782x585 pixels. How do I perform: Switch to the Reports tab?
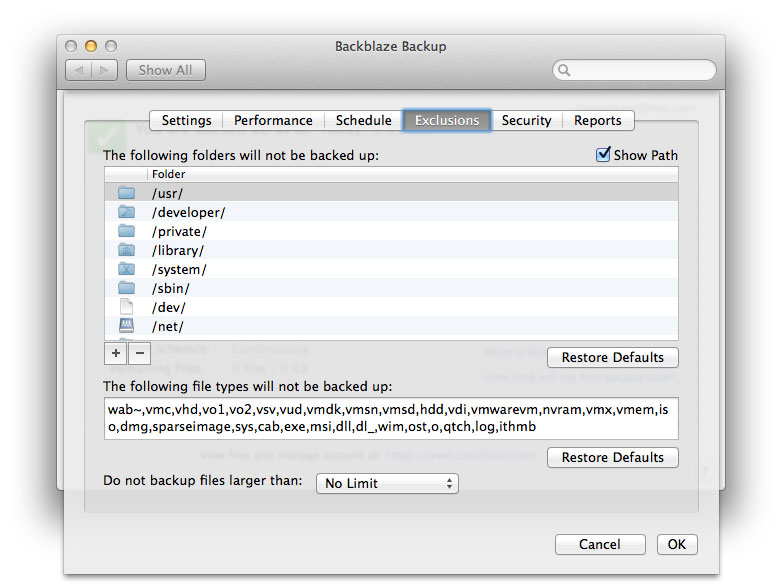pyautogui.click(x=597, y=121)
